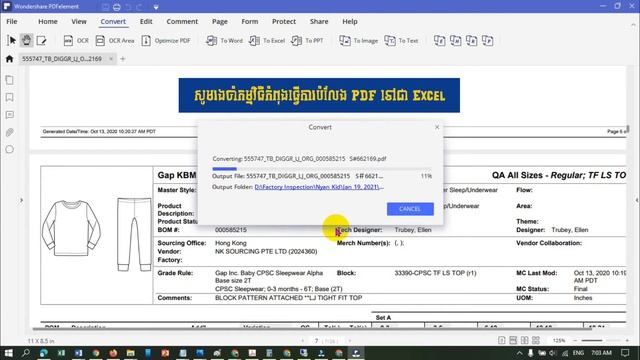The image size is (640, 360).
Task: Select continuous page view icon
Action: click(513, 340)
